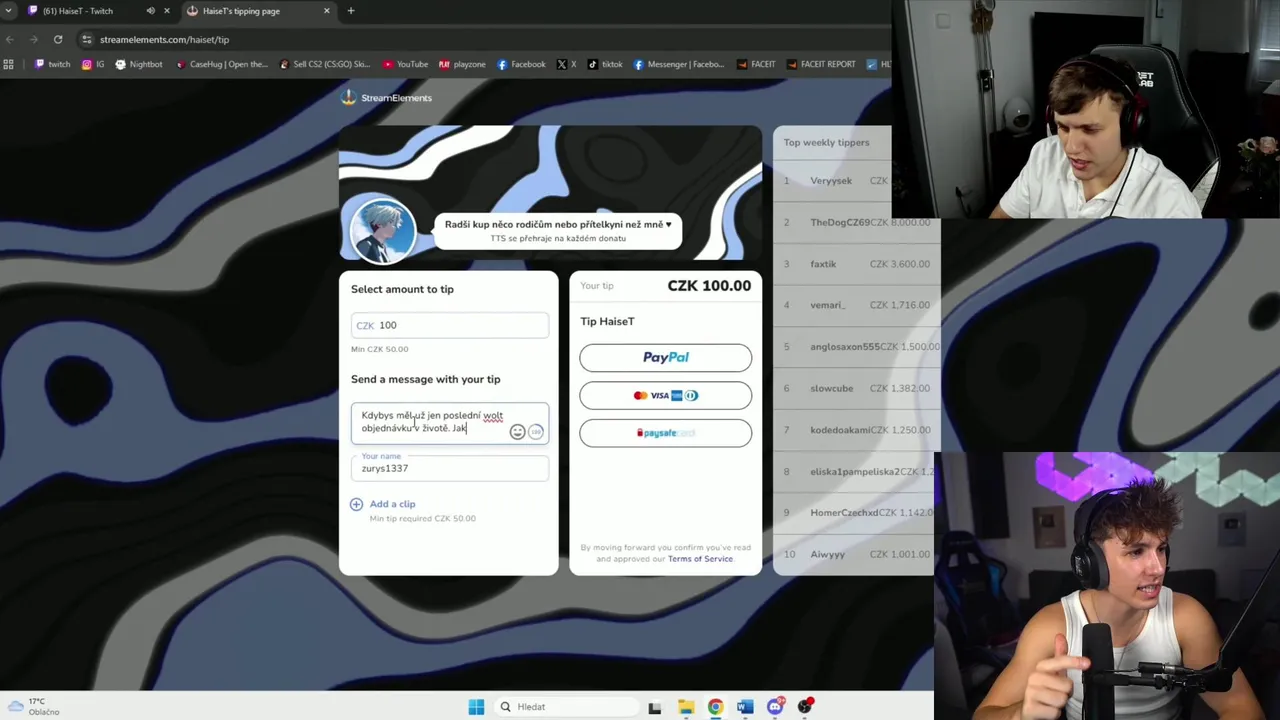Open the IG Instagram bookmark
The height and width of the screenshot is (720, 1280).
[93, 64]
